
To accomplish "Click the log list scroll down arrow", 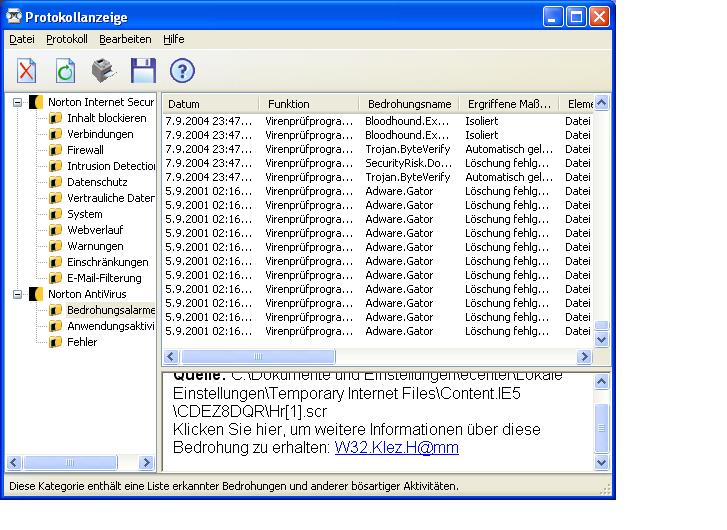I will point(601,340).
